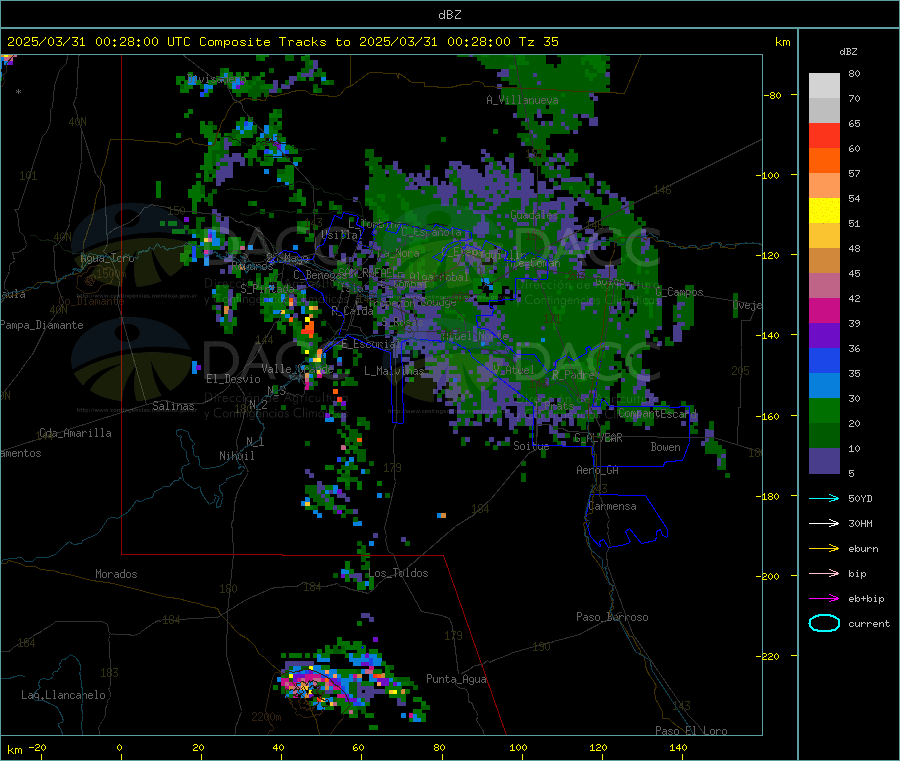Click the Paso El Loro label
900x761 pixels.
[691, 731]
